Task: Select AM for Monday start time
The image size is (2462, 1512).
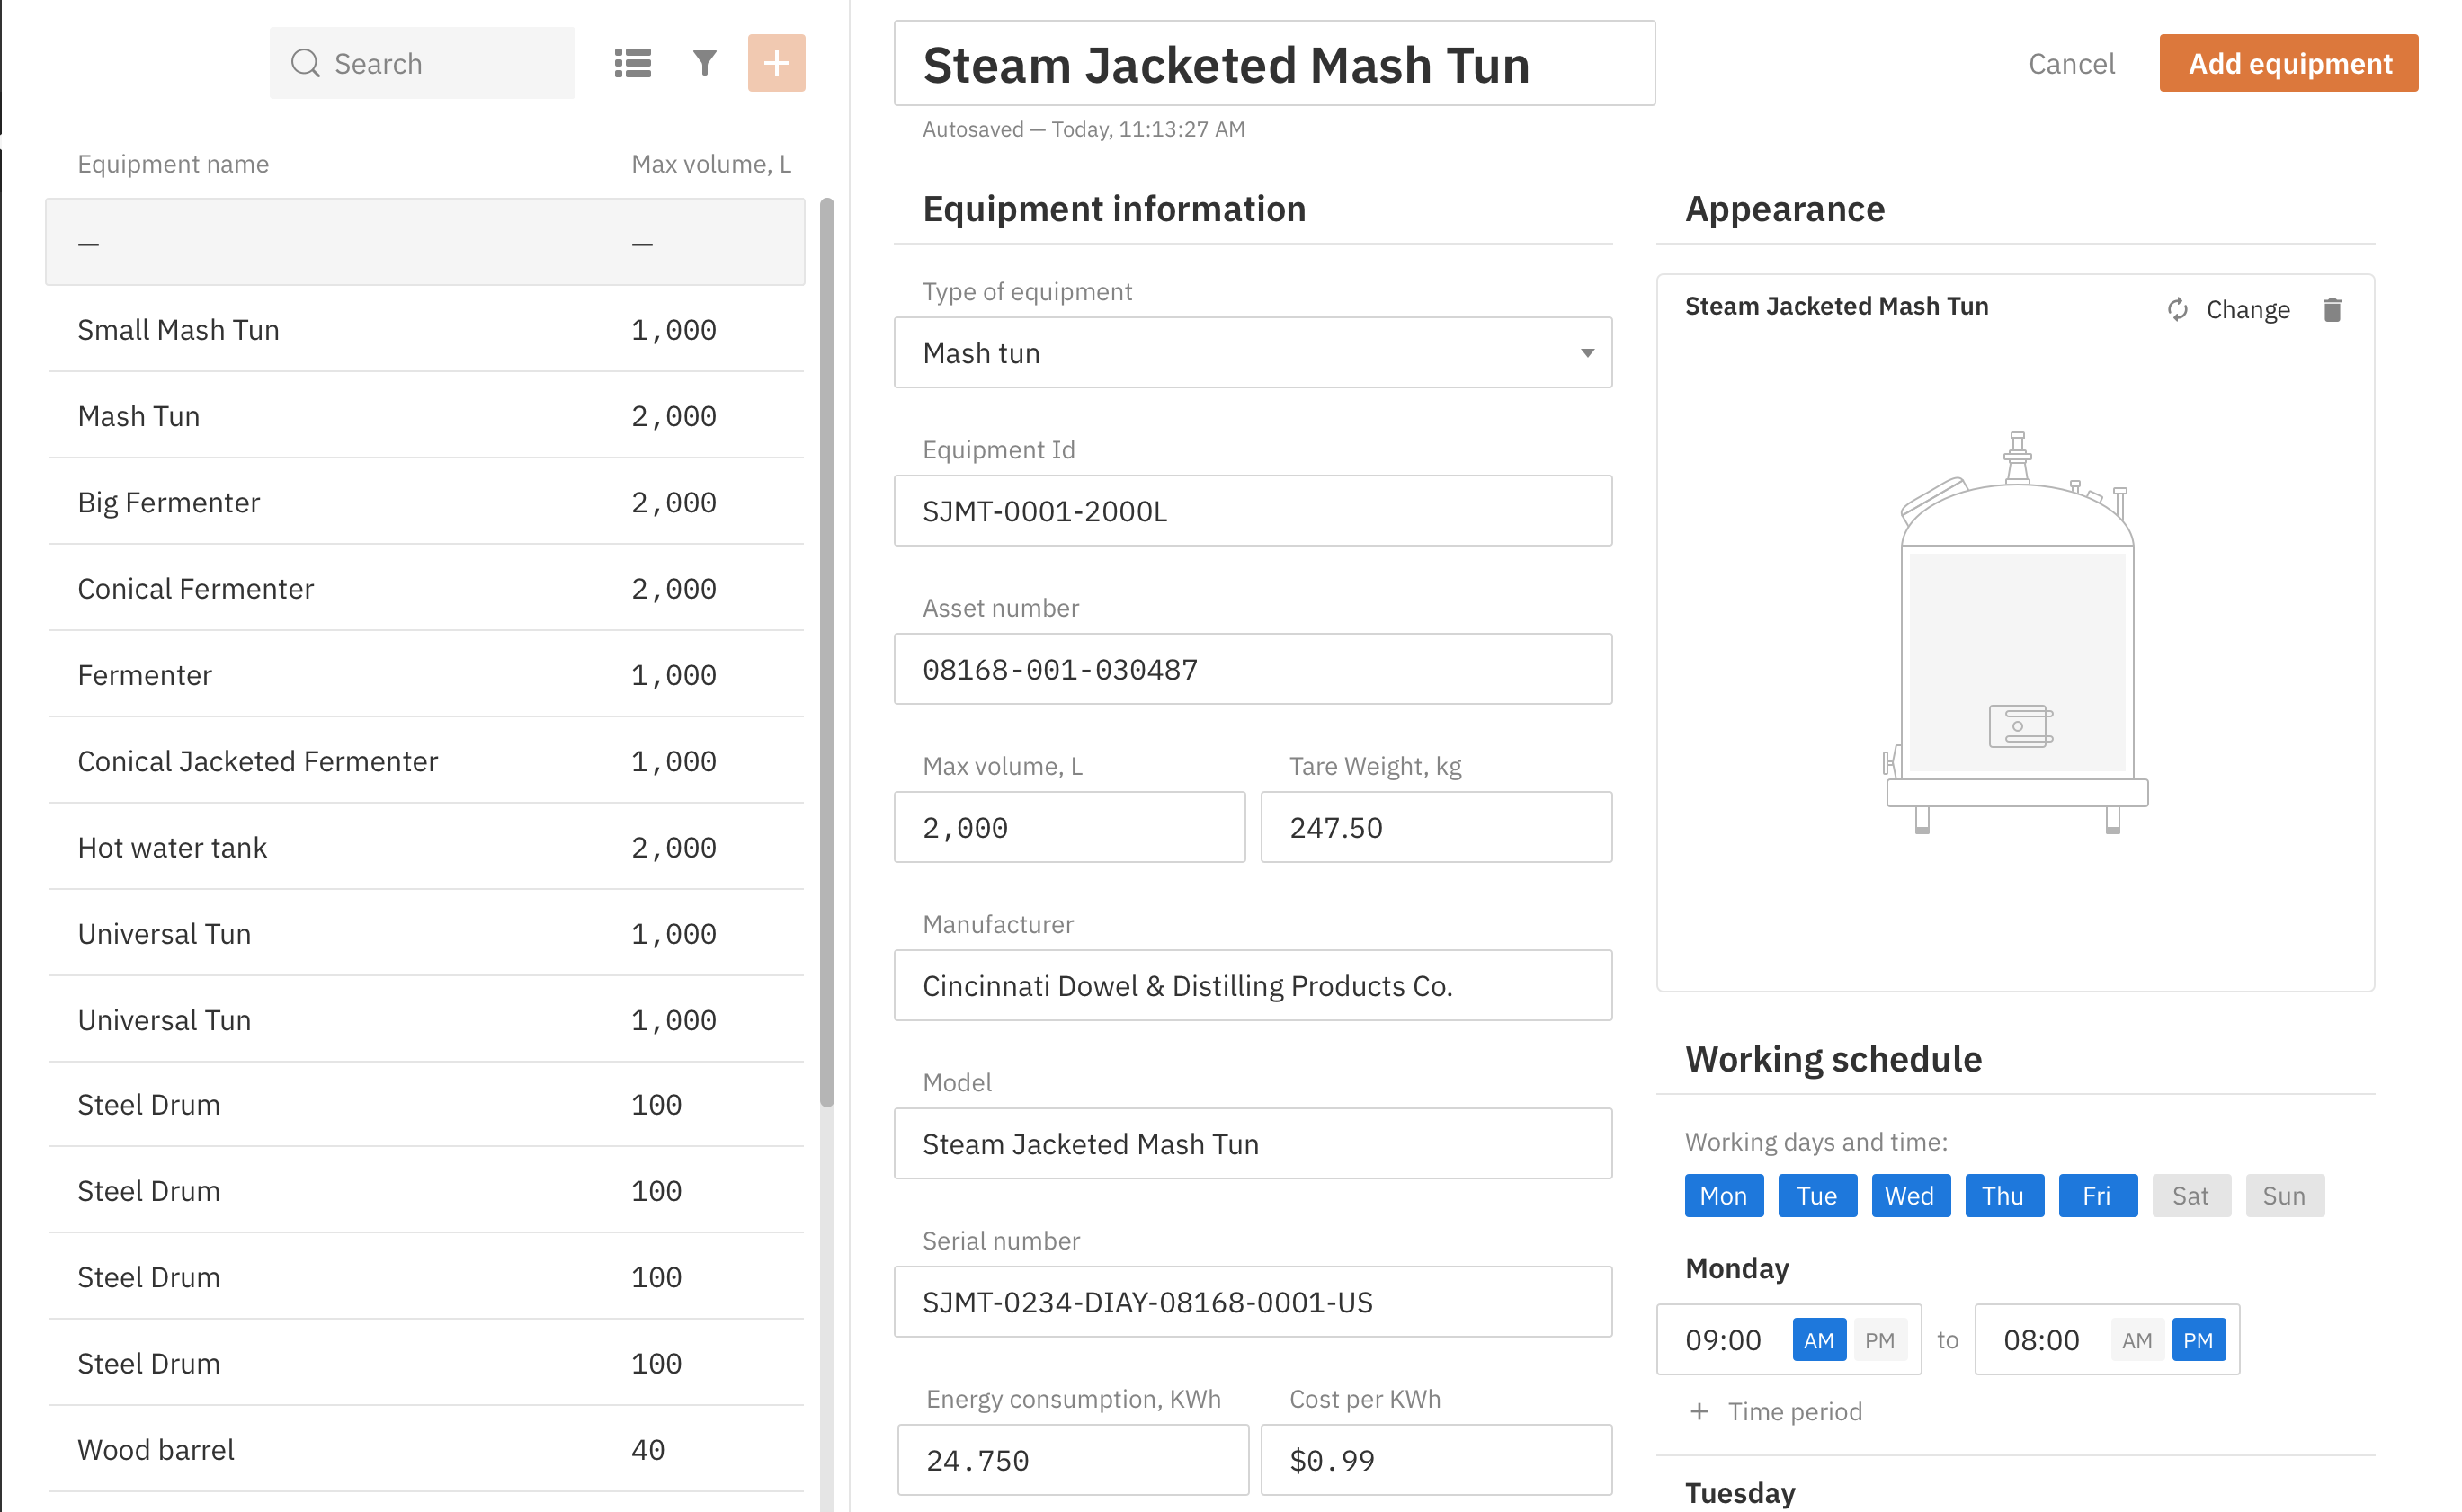Action: click(1819, 1340)
